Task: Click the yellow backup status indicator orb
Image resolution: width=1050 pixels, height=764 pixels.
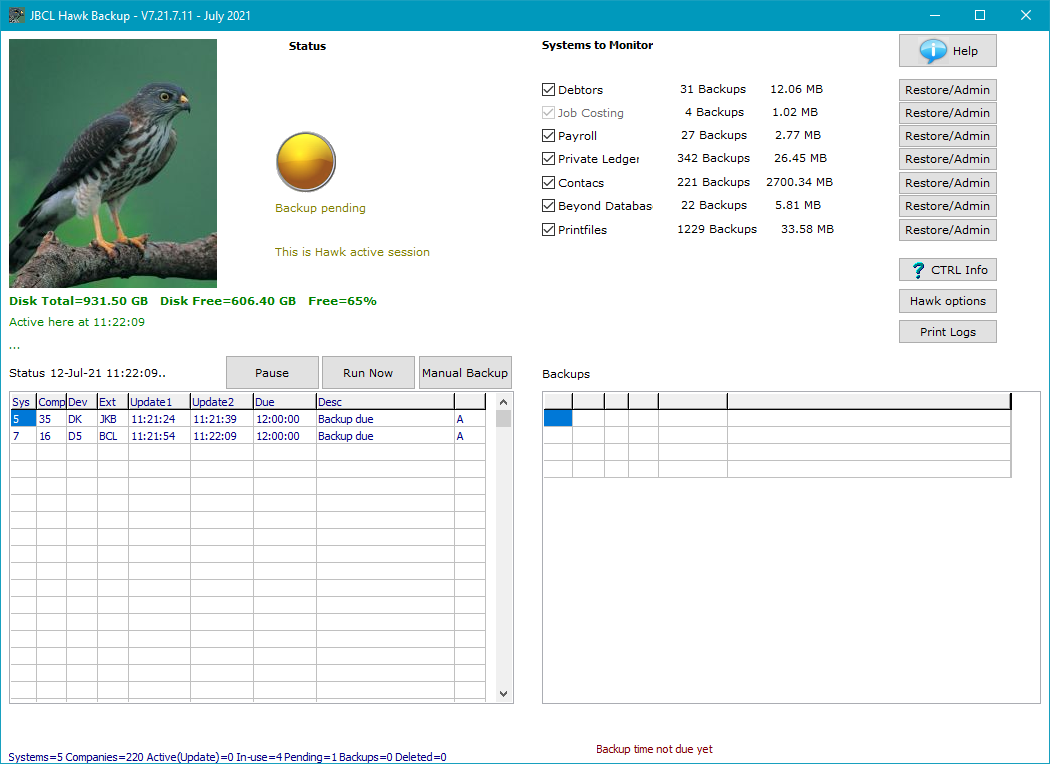Action: coord(305,161)
